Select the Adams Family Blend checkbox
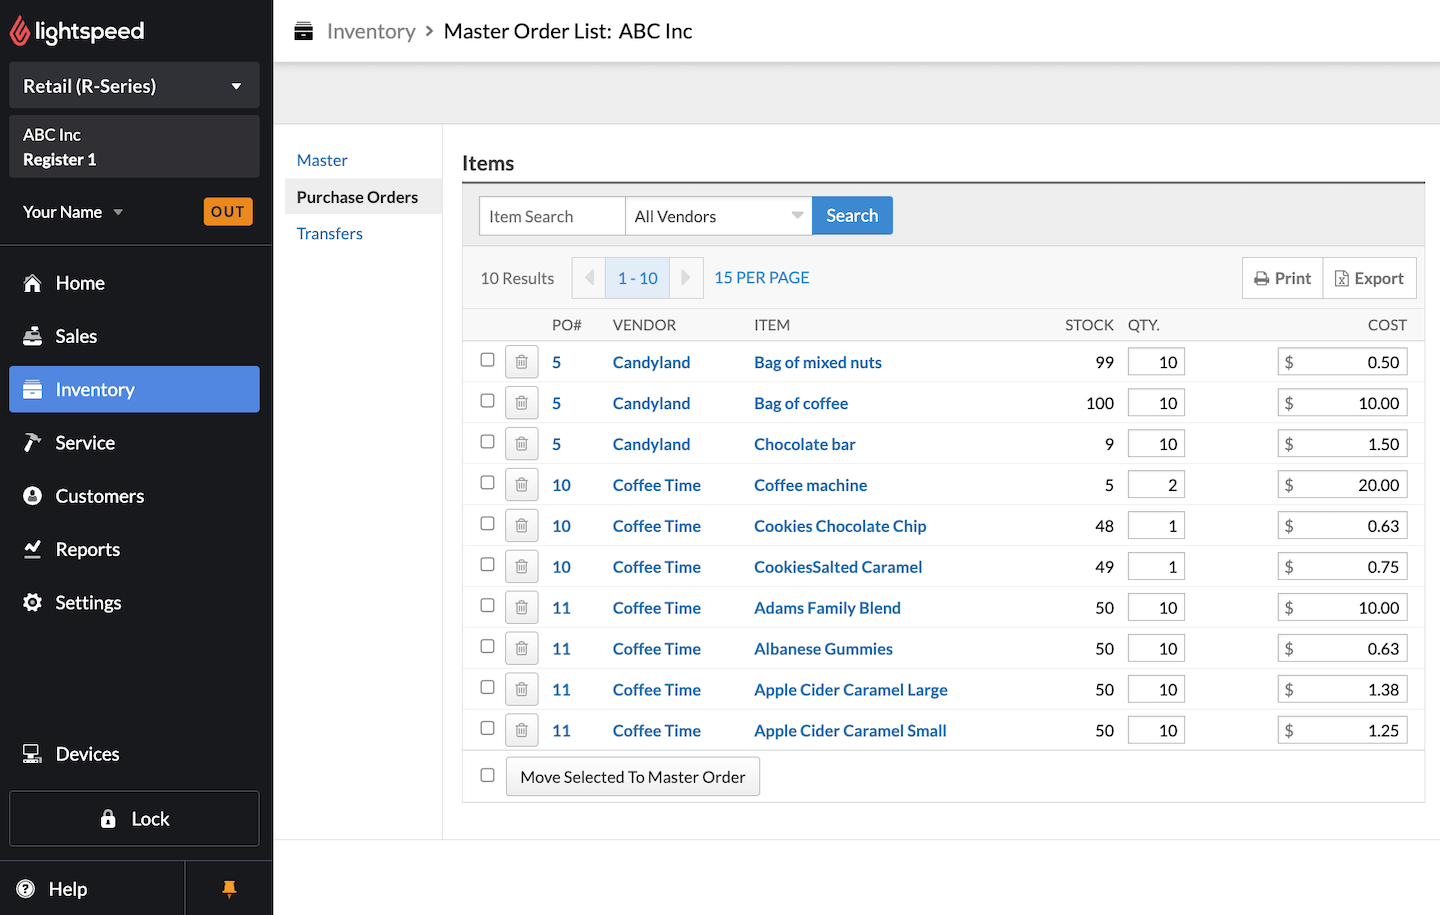The height and width of the screenshot is (915, 1440). (487, 606)
